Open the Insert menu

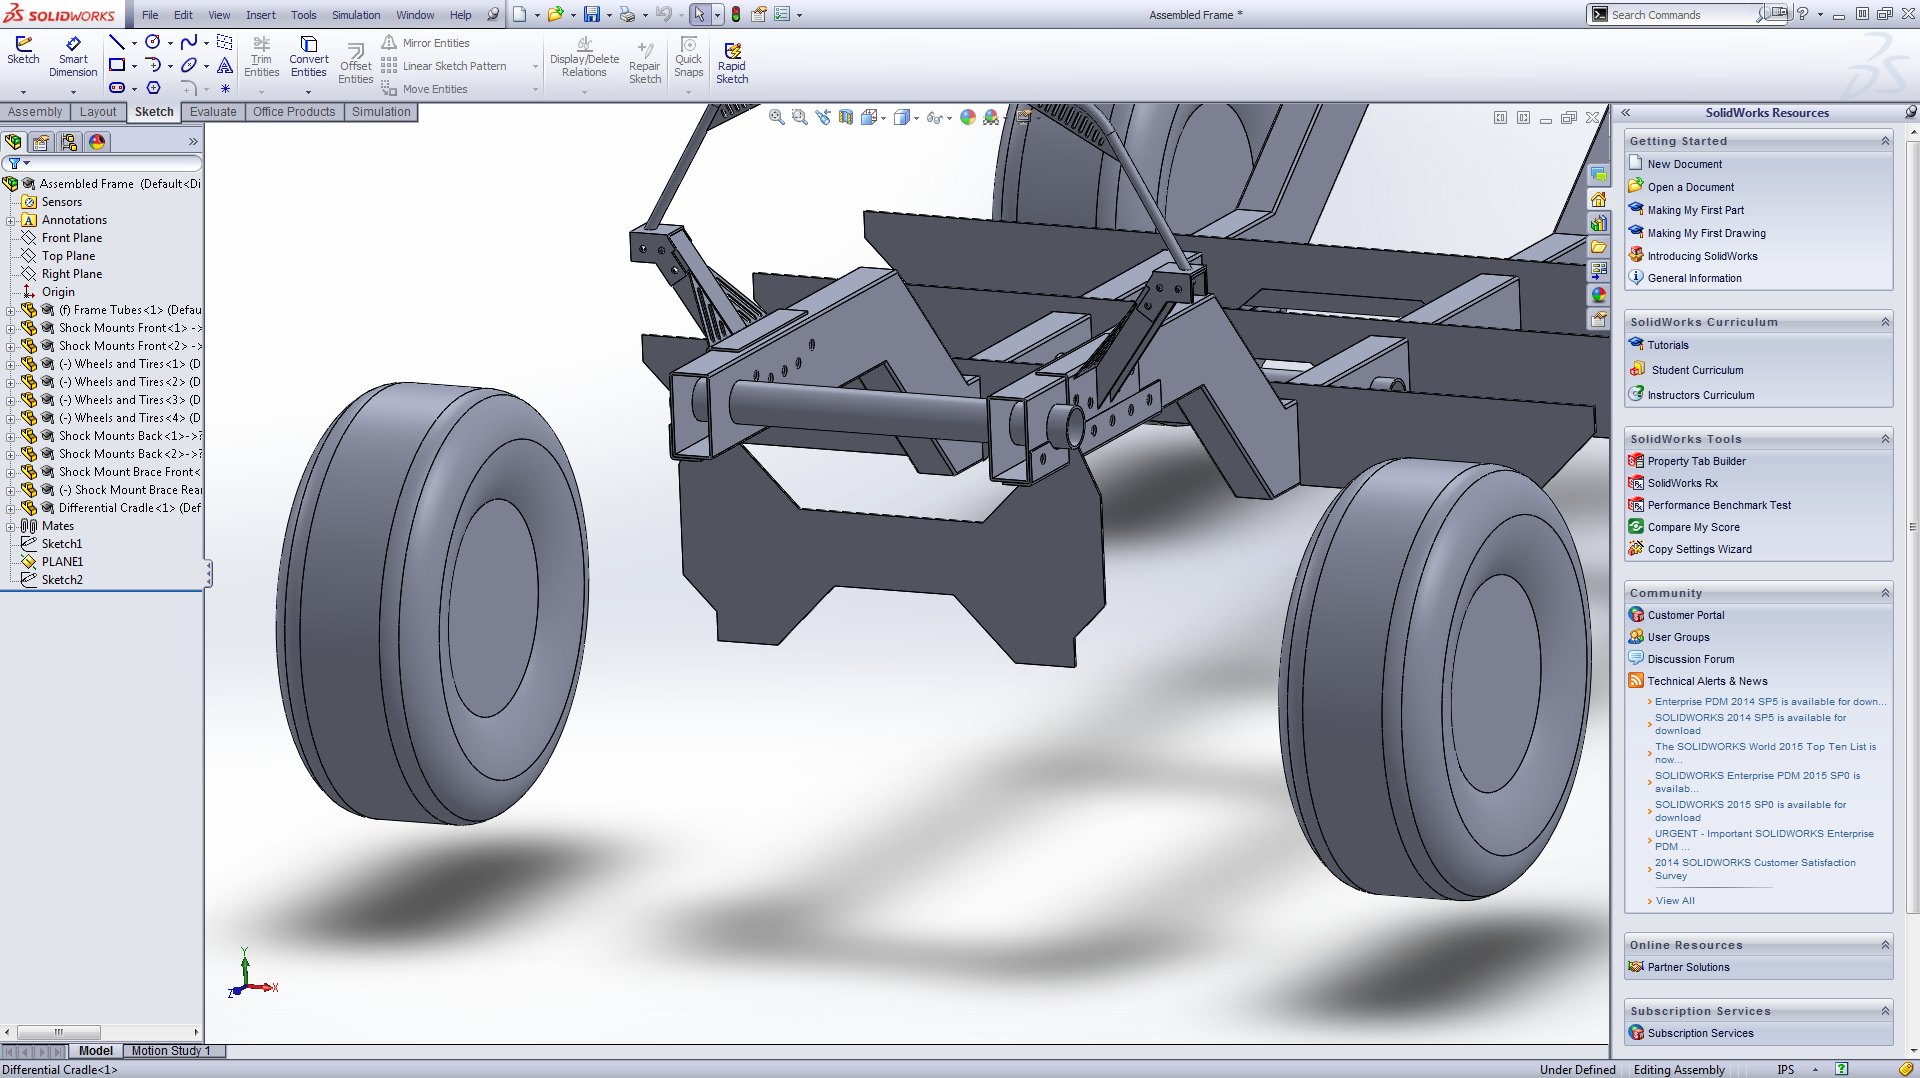[x=260, y=15]
